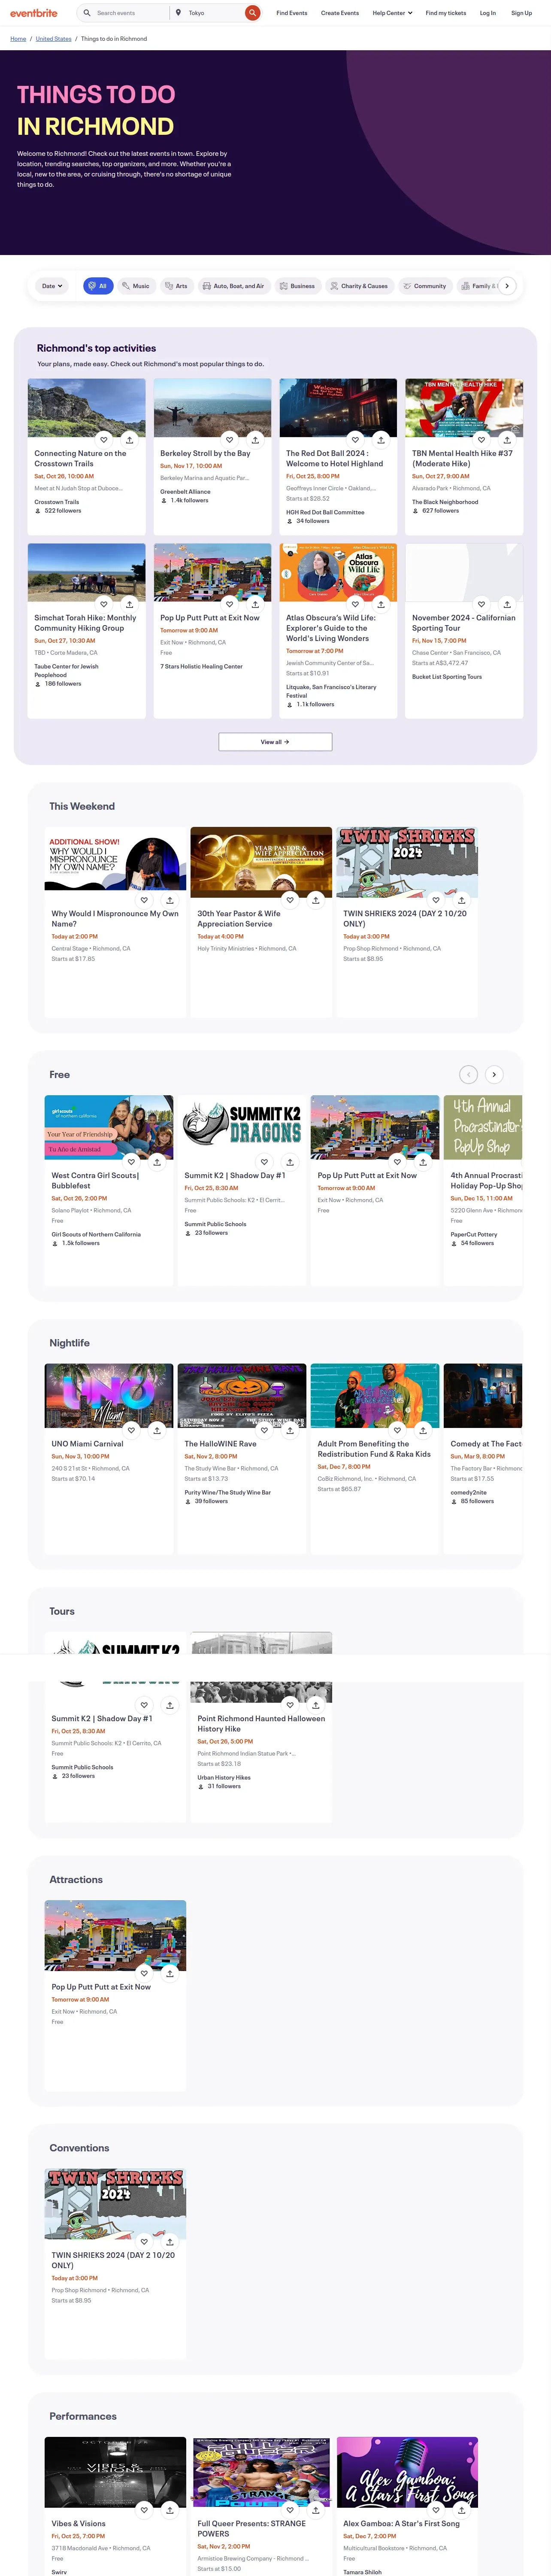Viewport: 551px width, 2576px height.
Task: Like the Berkeley Stroll by the Bay event
Action: pyautogui.click(x=230, y=439)
